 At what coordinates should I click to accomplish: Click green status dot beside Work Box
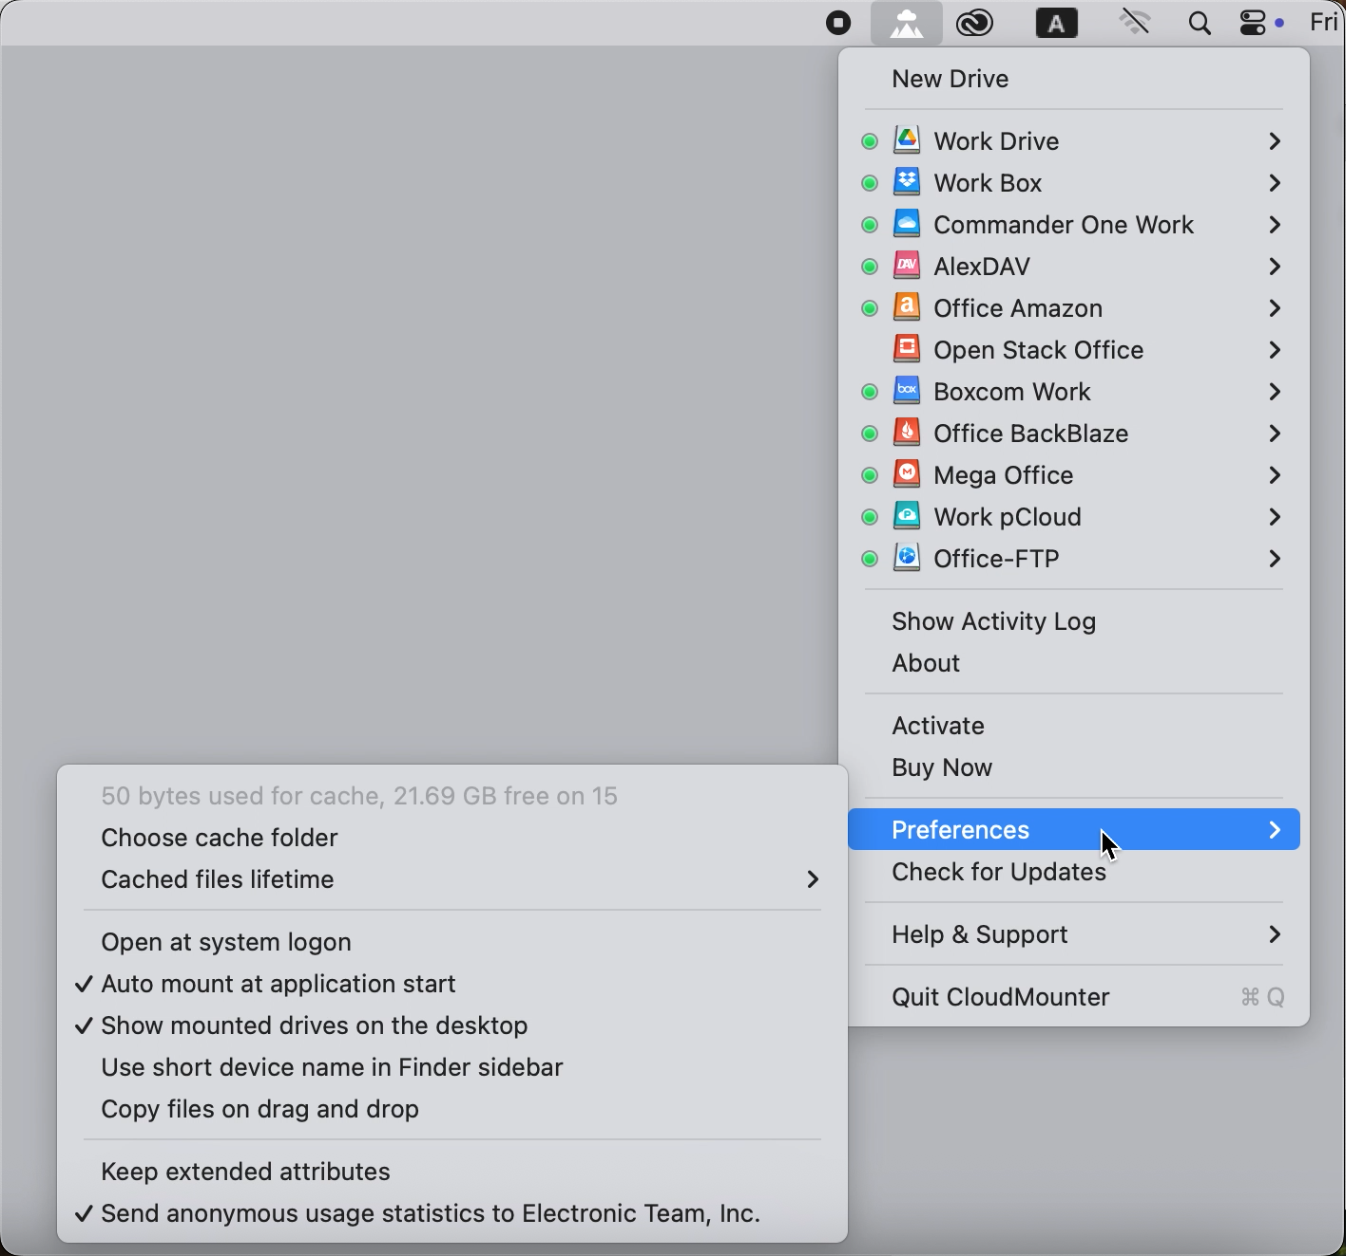point(870,184)
